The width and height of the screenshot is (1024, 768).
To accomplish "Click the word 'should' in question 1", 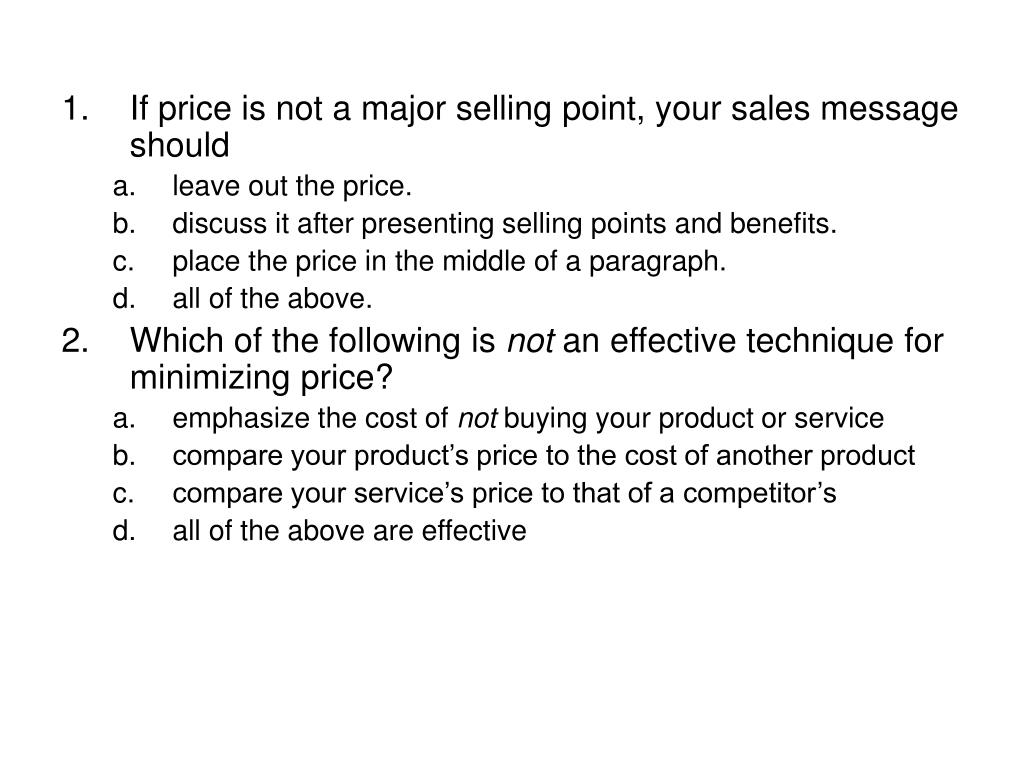I will click(180, 145).
